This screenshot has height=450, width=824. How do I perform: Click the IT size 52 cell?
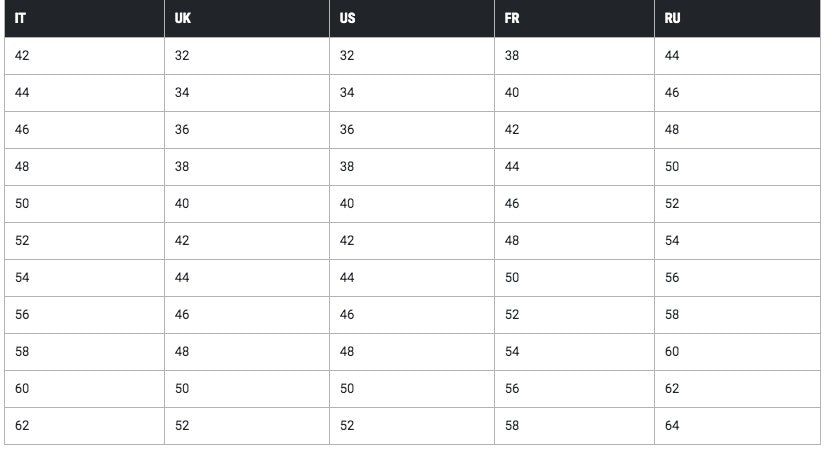point(22,241)
